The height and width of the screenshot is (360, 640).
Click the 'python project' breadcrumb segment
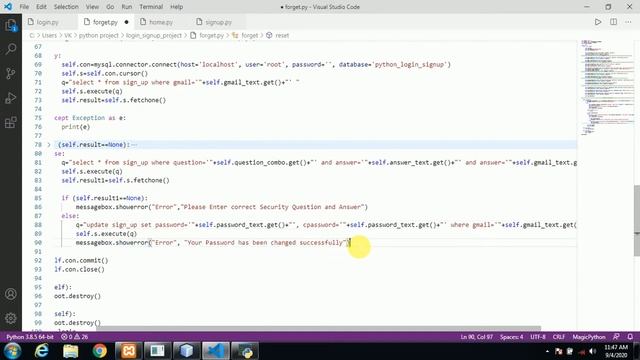tap(98, 36)
